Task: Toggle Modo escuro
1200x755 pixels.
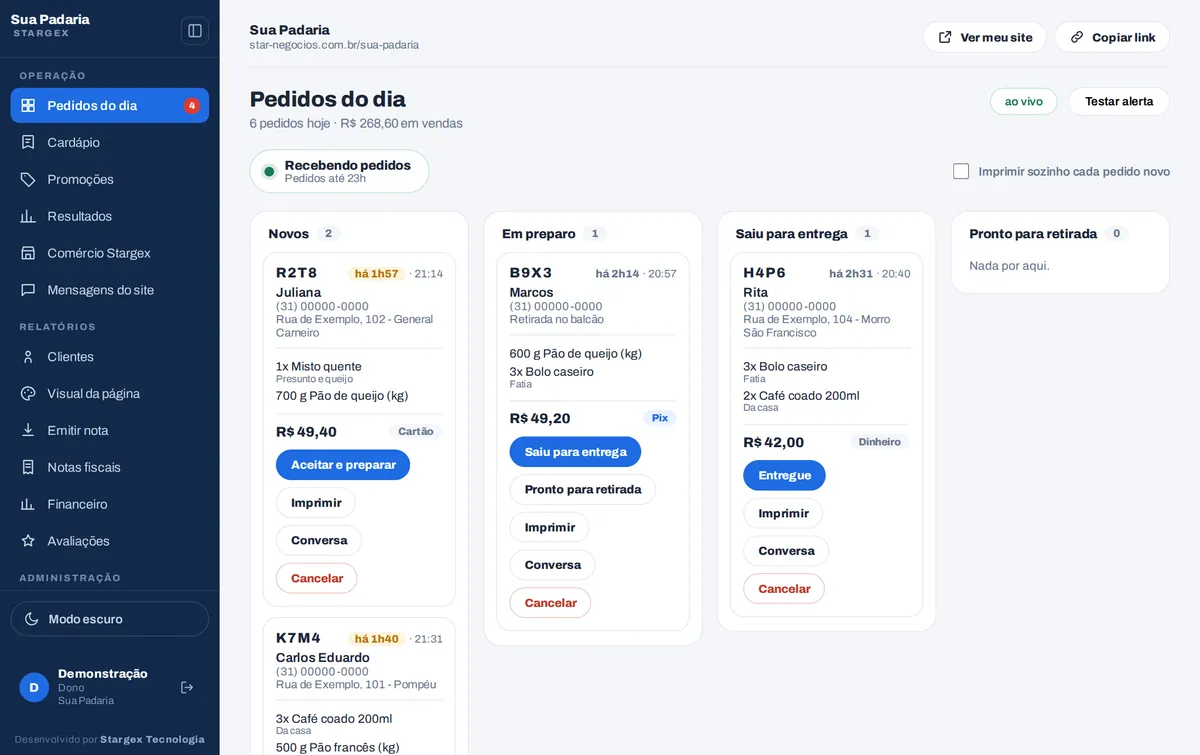Action: [x=110, y=619]
